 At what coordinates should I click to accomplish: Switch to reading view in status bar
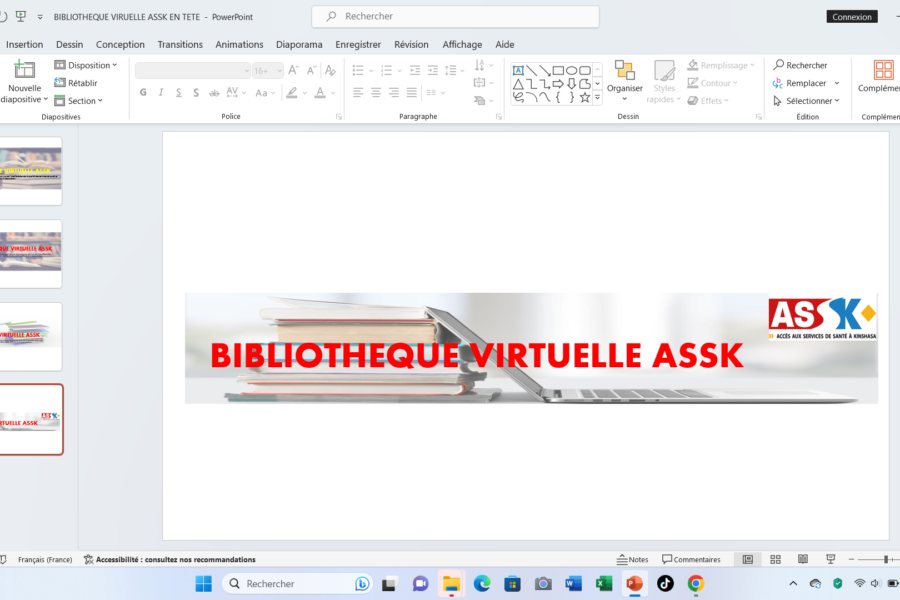803,559
